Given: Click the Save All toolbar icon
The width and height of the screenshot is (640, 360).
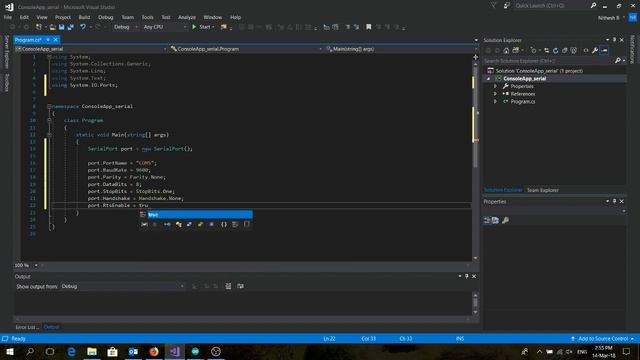Looking at the screenshot, I should point(71,27).
